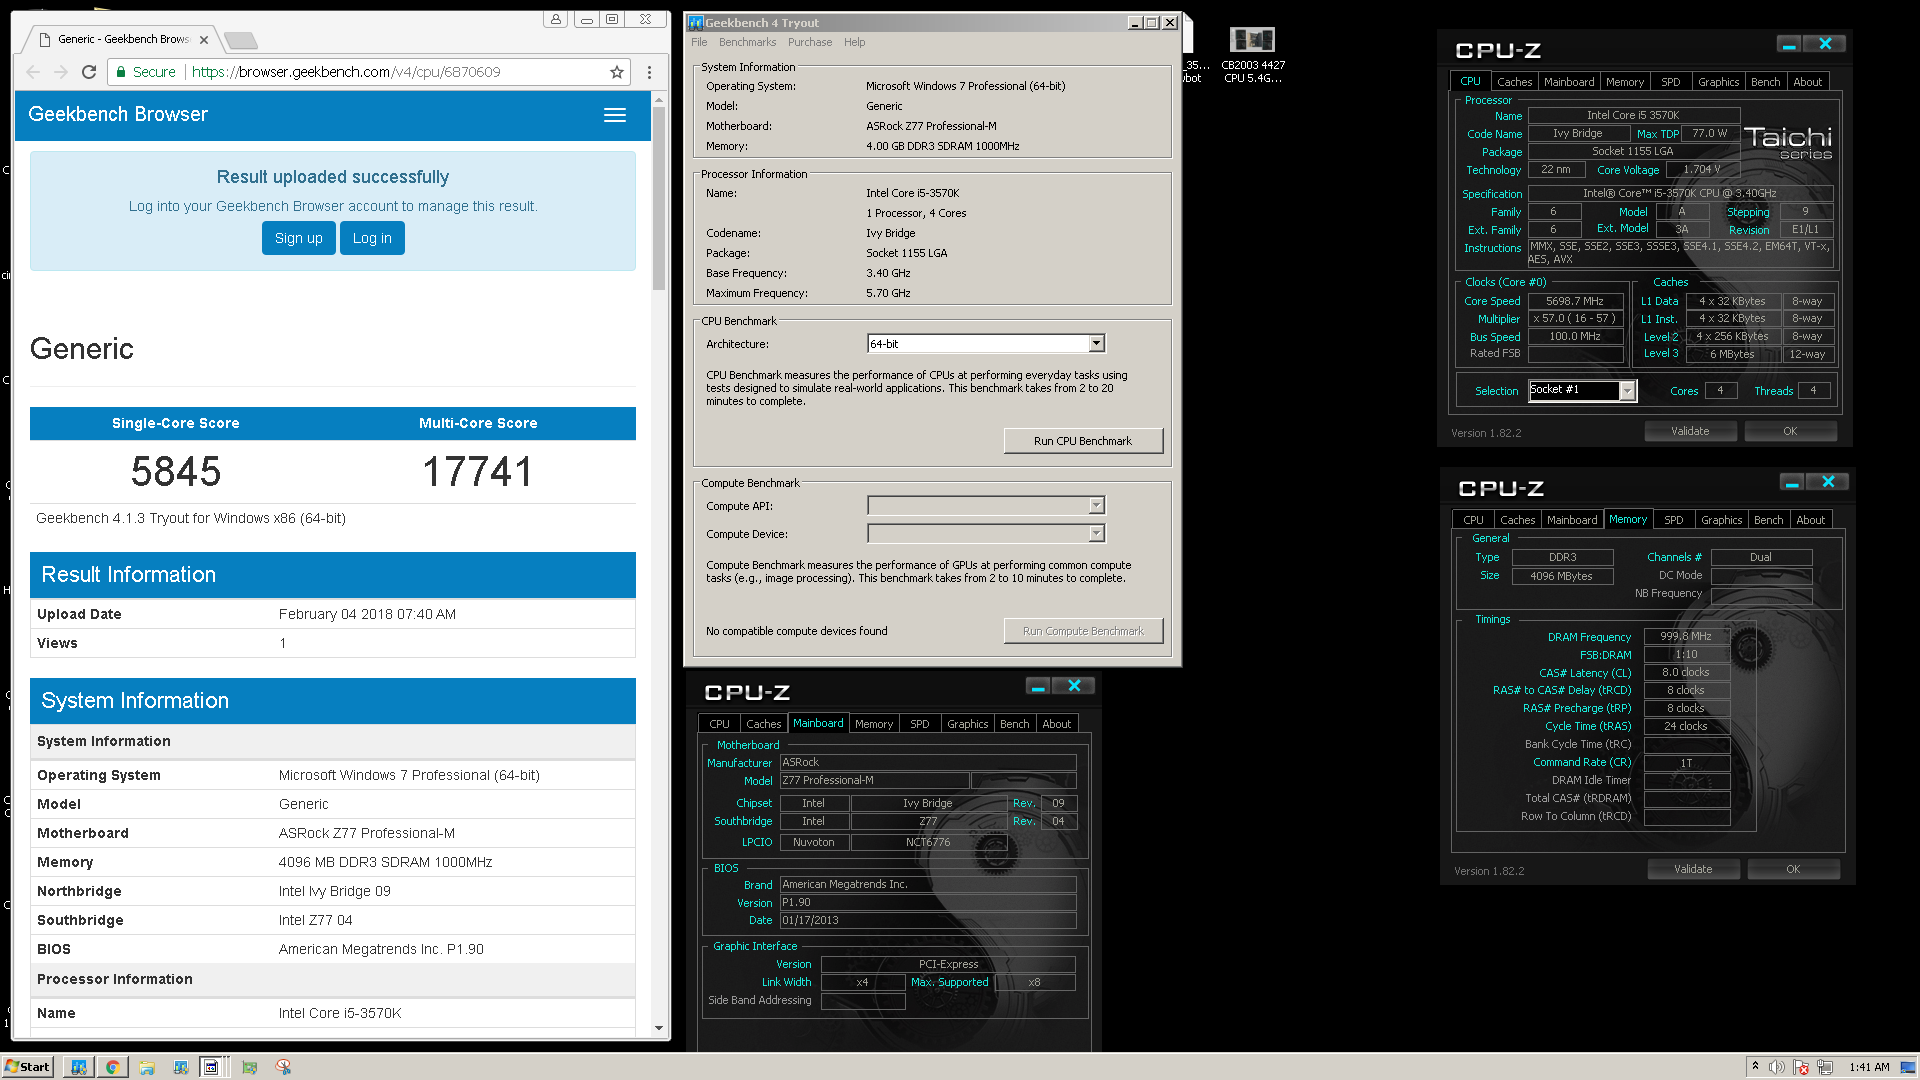Switch to SPD tab in Memory CPU-Z window
Image resolution: width=1920 pixels, height=1080 pixels.
[x=1674, y=520]
